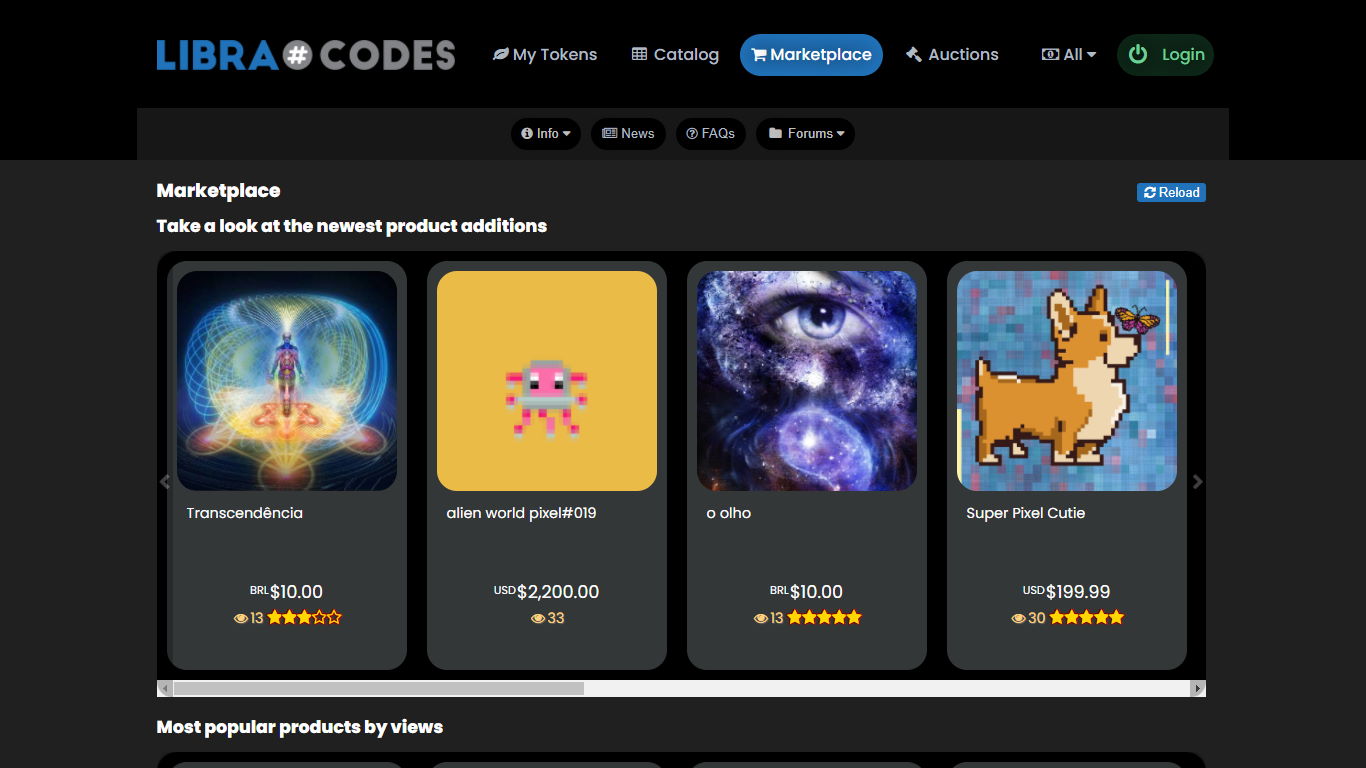Click the star rating under o olho
The height and width of the screenshot is (768, 1366).
coord(824,618)
